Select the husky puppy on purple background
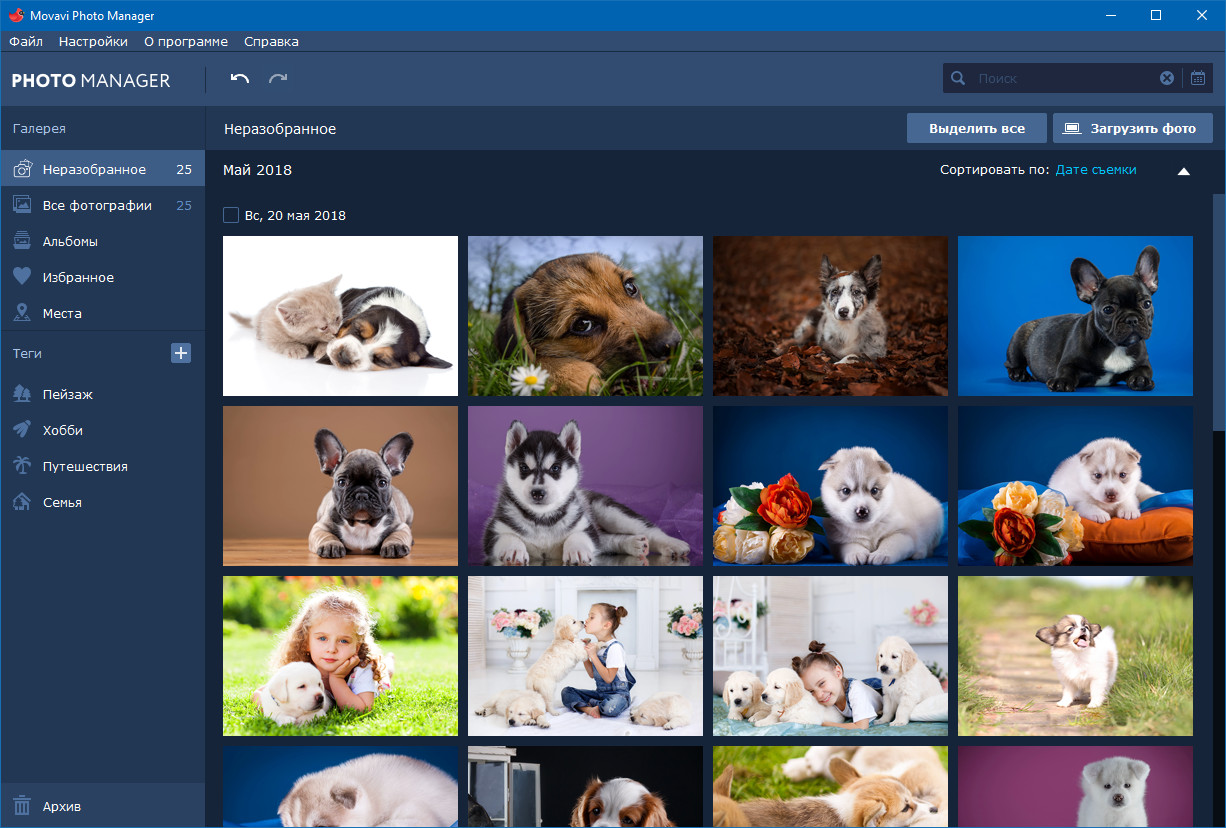This screenshot has height=828, width=1226. [x=585, y=486]
